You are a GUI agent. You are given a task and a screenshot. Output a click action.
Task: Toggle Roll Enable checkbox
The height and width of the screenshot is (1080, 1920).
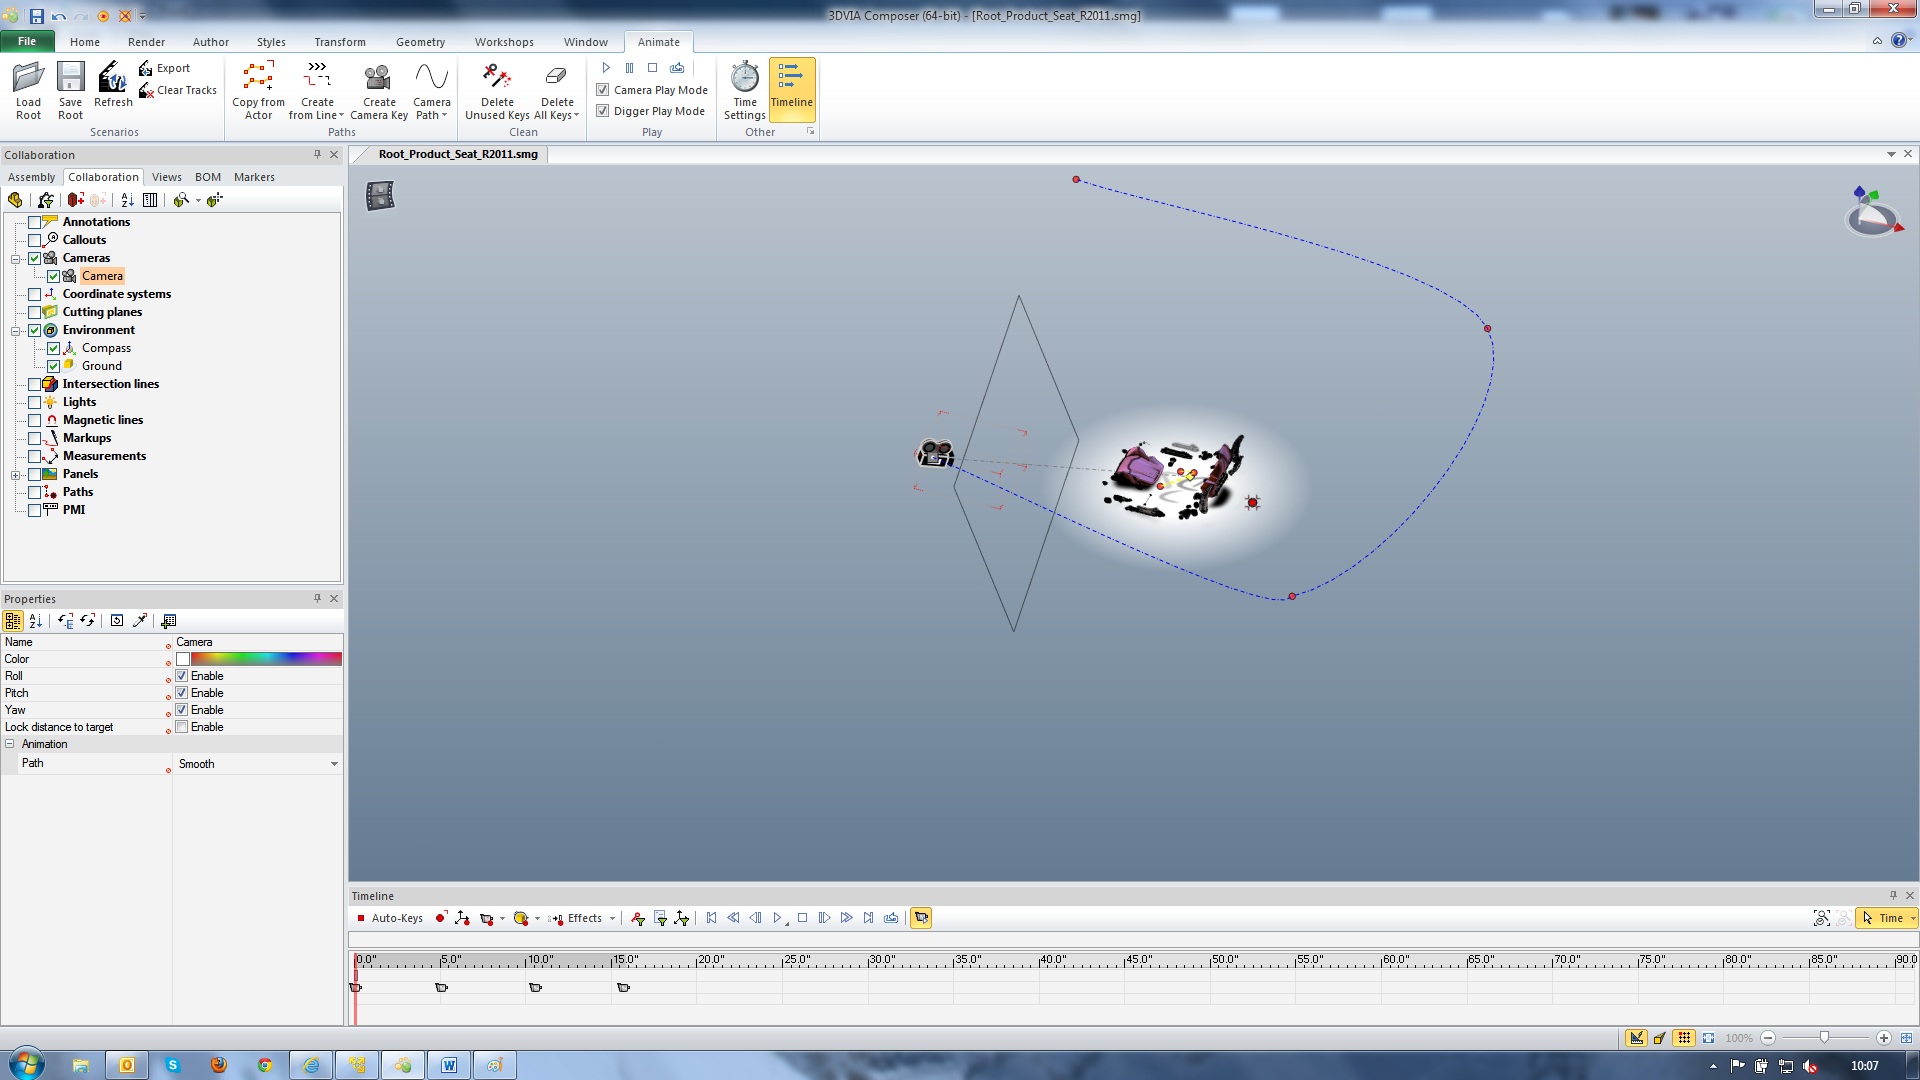pyautogui.click(x=182, y=676)
